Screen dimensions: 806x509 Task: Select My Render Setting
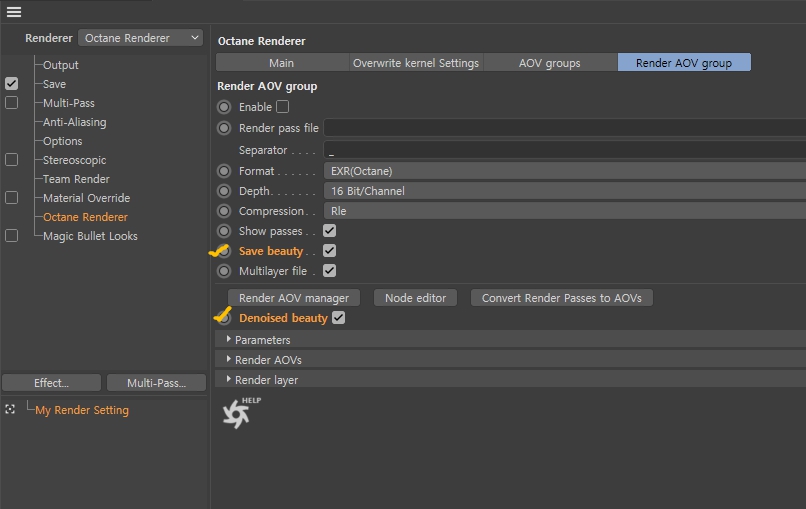click(x=82, y=410)
